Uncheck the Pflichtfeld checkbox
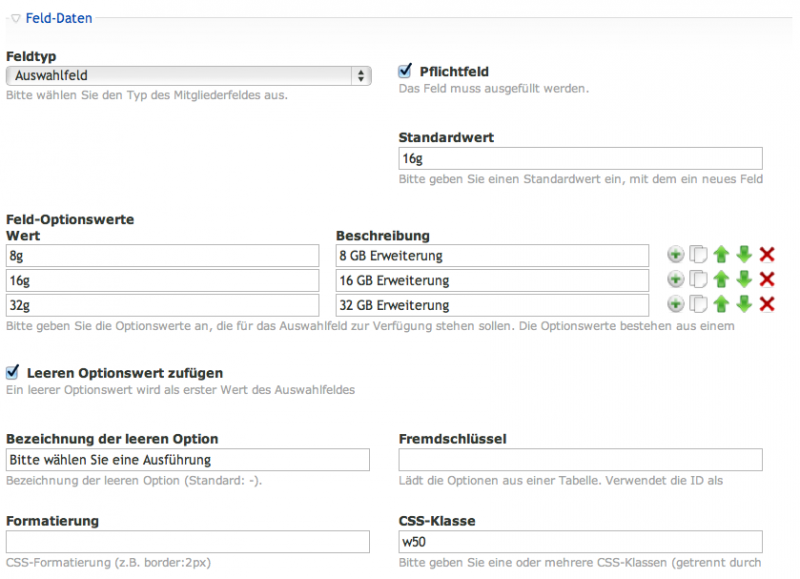 tap(404, 70)
